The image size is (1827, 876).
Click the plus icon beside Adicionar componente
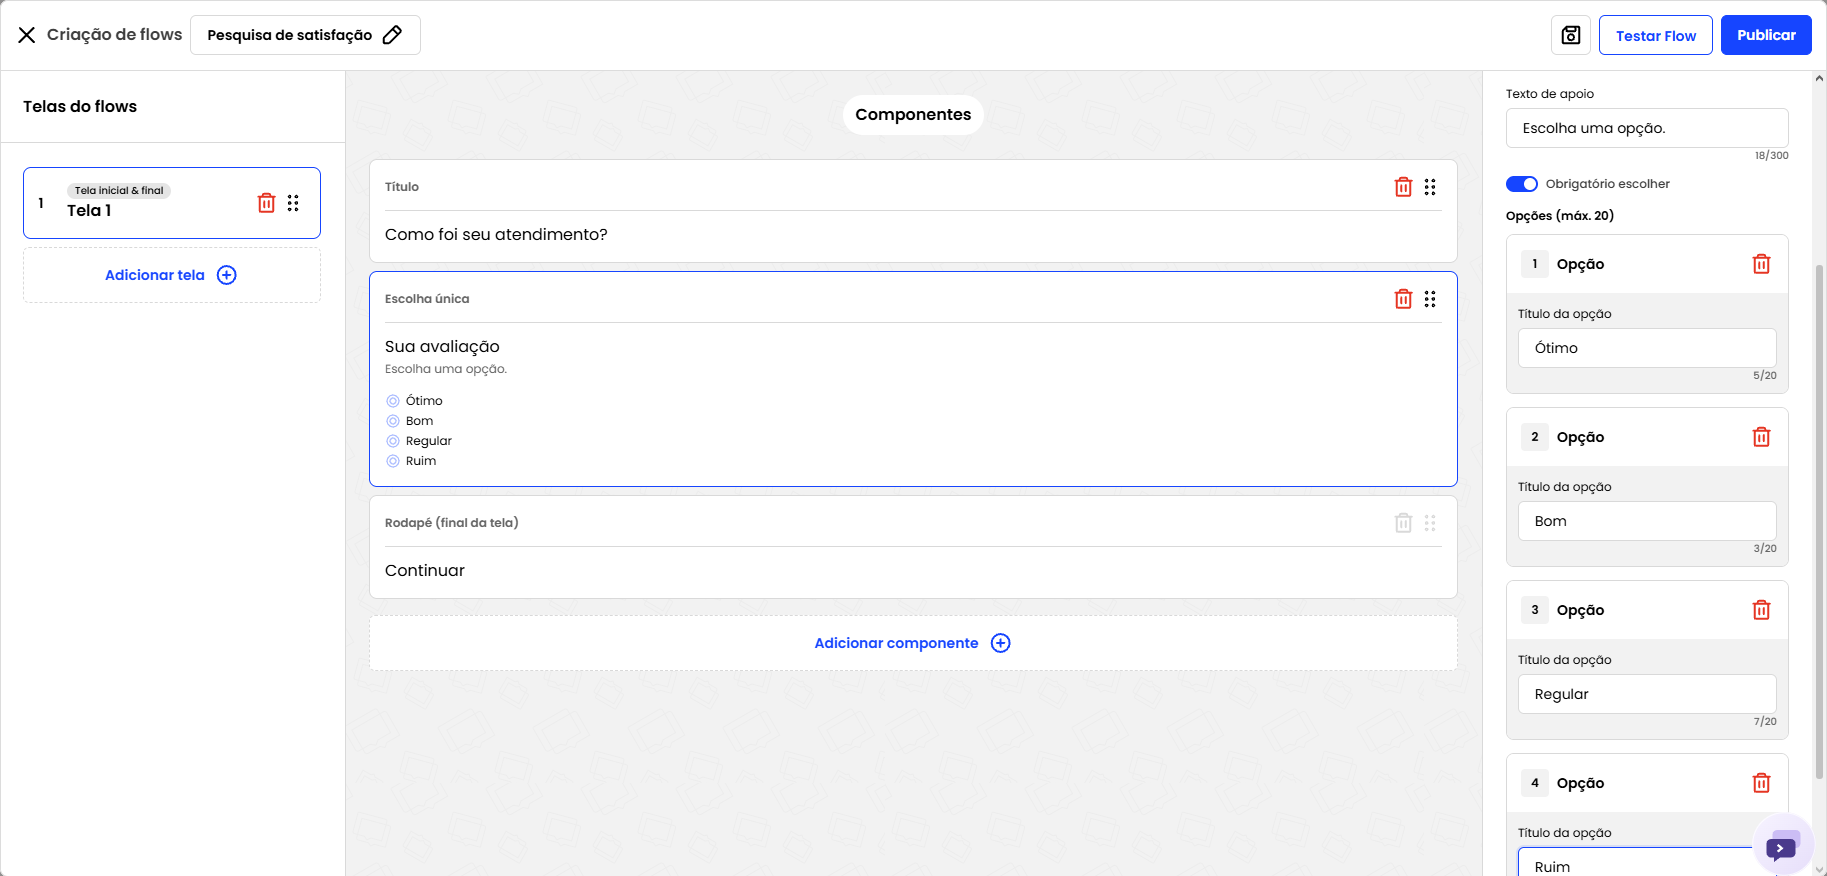pyautogui.click(x=1000, y=643)
